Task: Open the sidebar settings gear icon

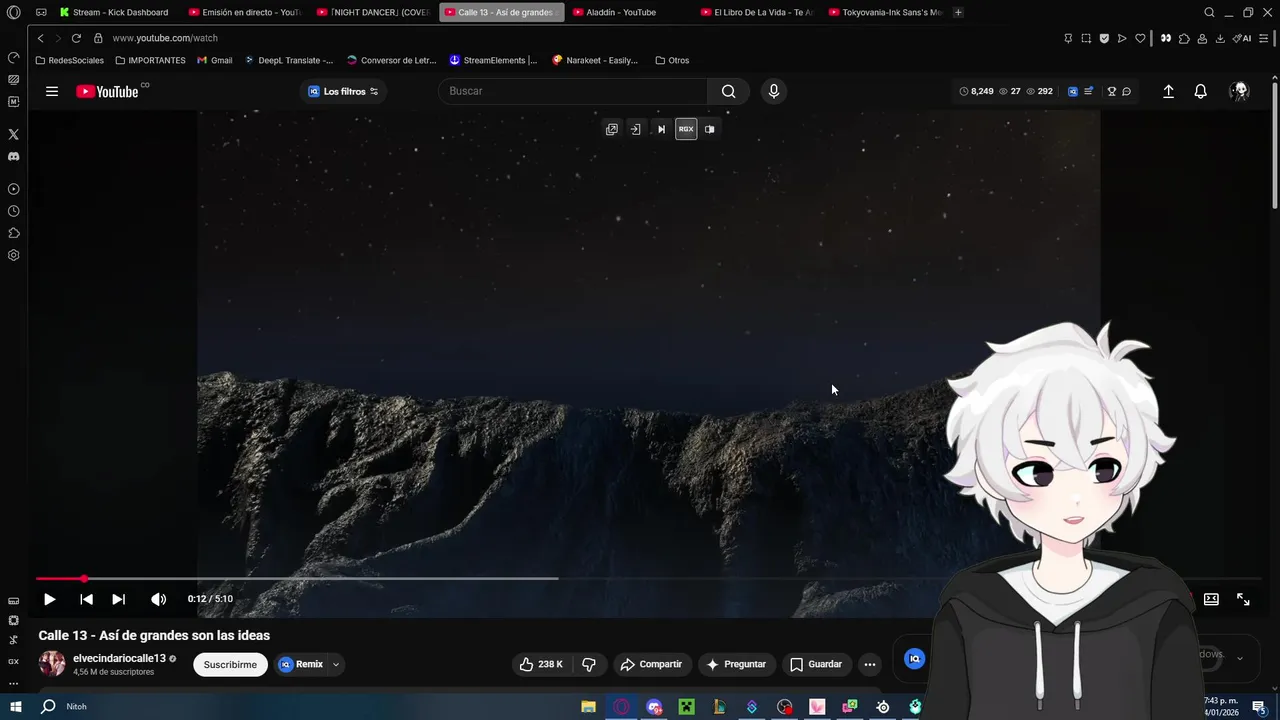Action: point(13,255)
